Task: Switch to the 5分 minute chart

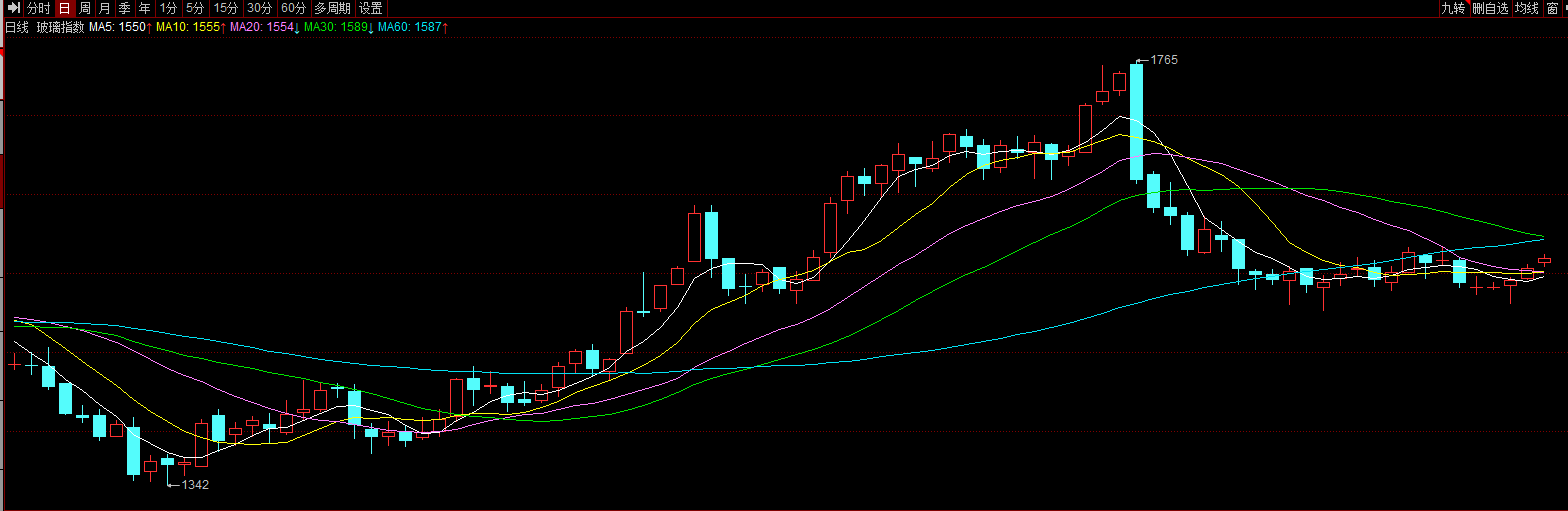Action: tap(194, 8)
